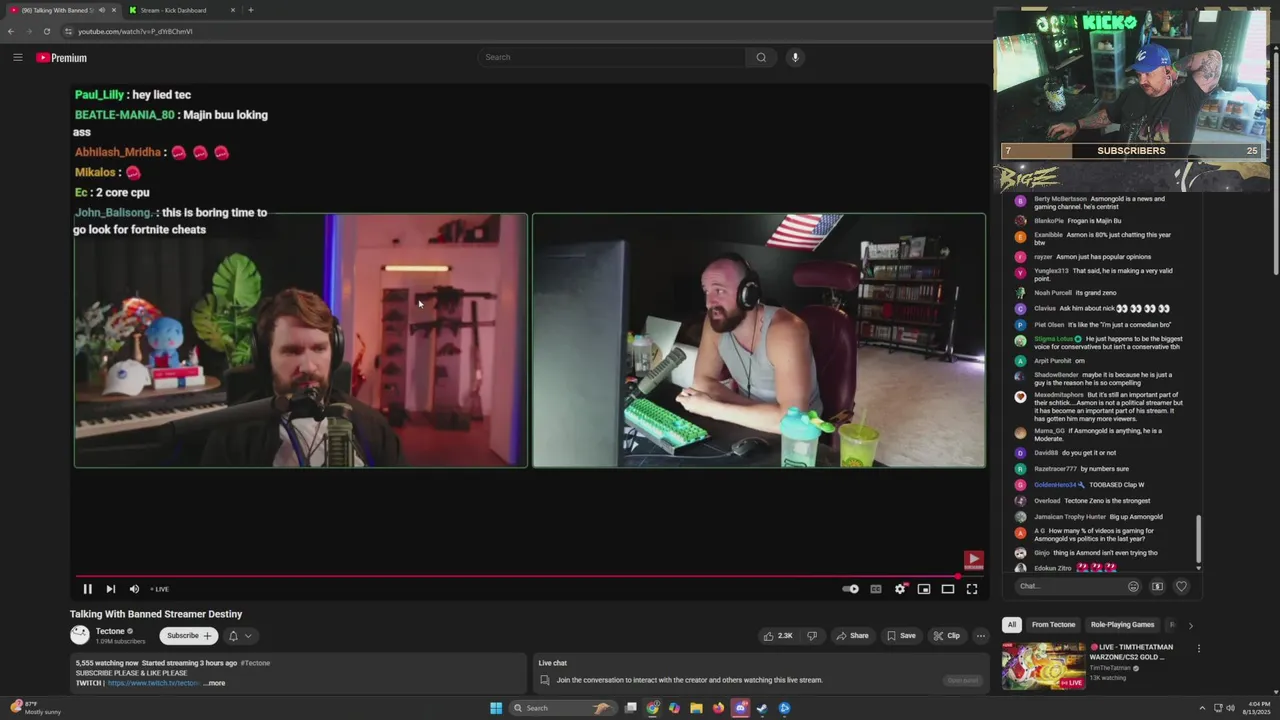Open the Windows Start menu
This screenshot has height=720, width=1280.
(496, 708)
